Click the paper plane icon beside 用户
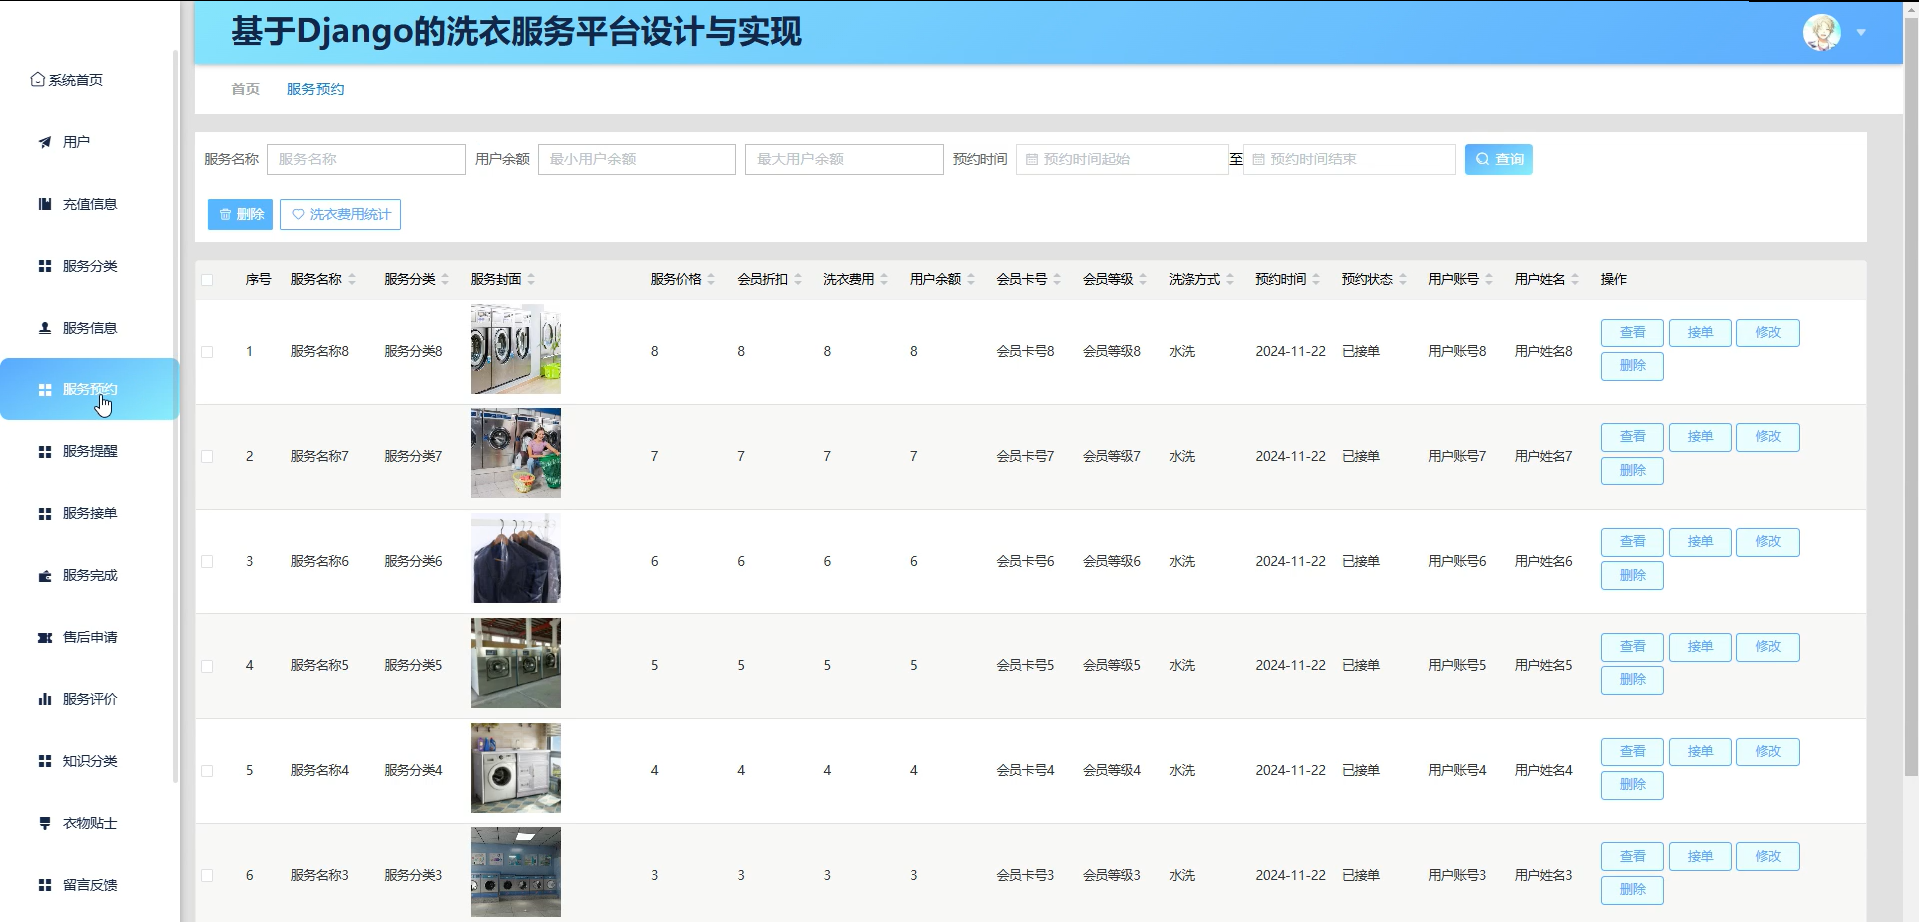Screen dimensions: 1919x922 [x=45, y=142]
